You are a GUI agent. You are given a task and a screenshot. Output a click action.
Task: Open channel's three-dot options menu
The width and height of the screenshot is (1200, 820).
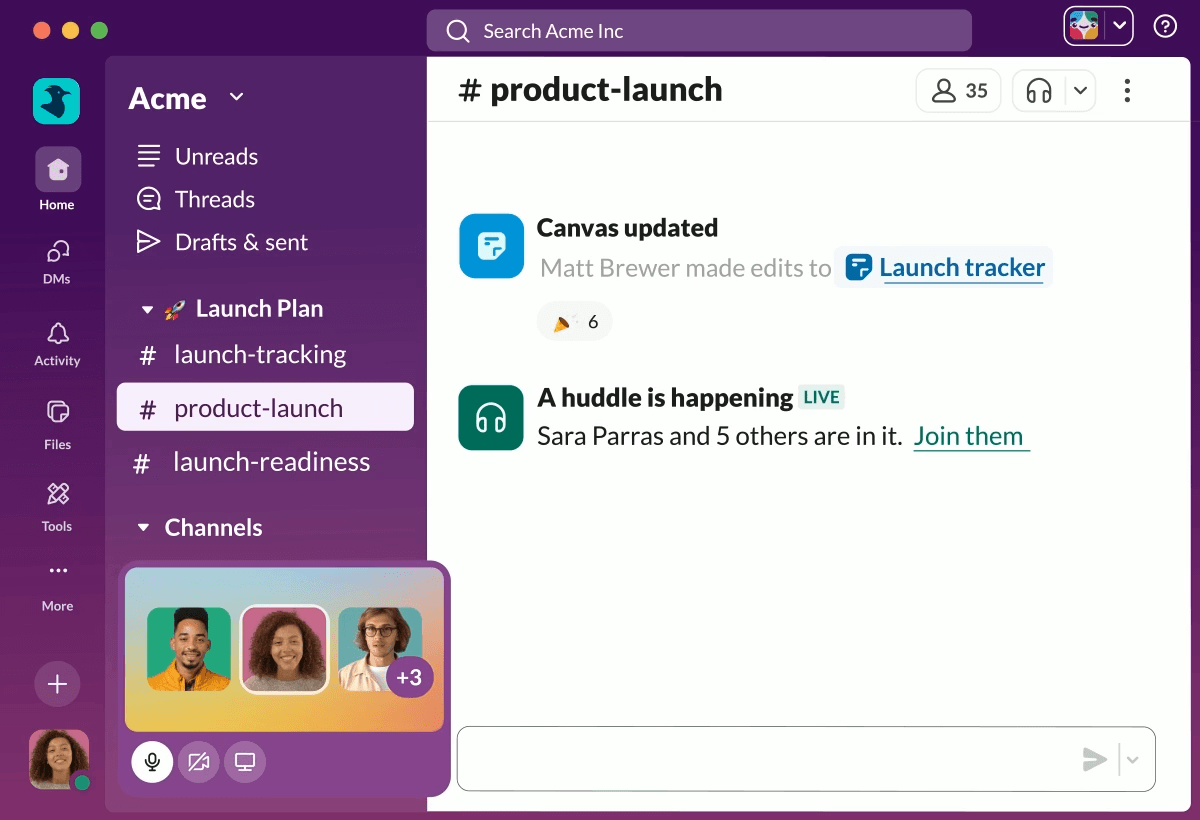click(1127, 91)
